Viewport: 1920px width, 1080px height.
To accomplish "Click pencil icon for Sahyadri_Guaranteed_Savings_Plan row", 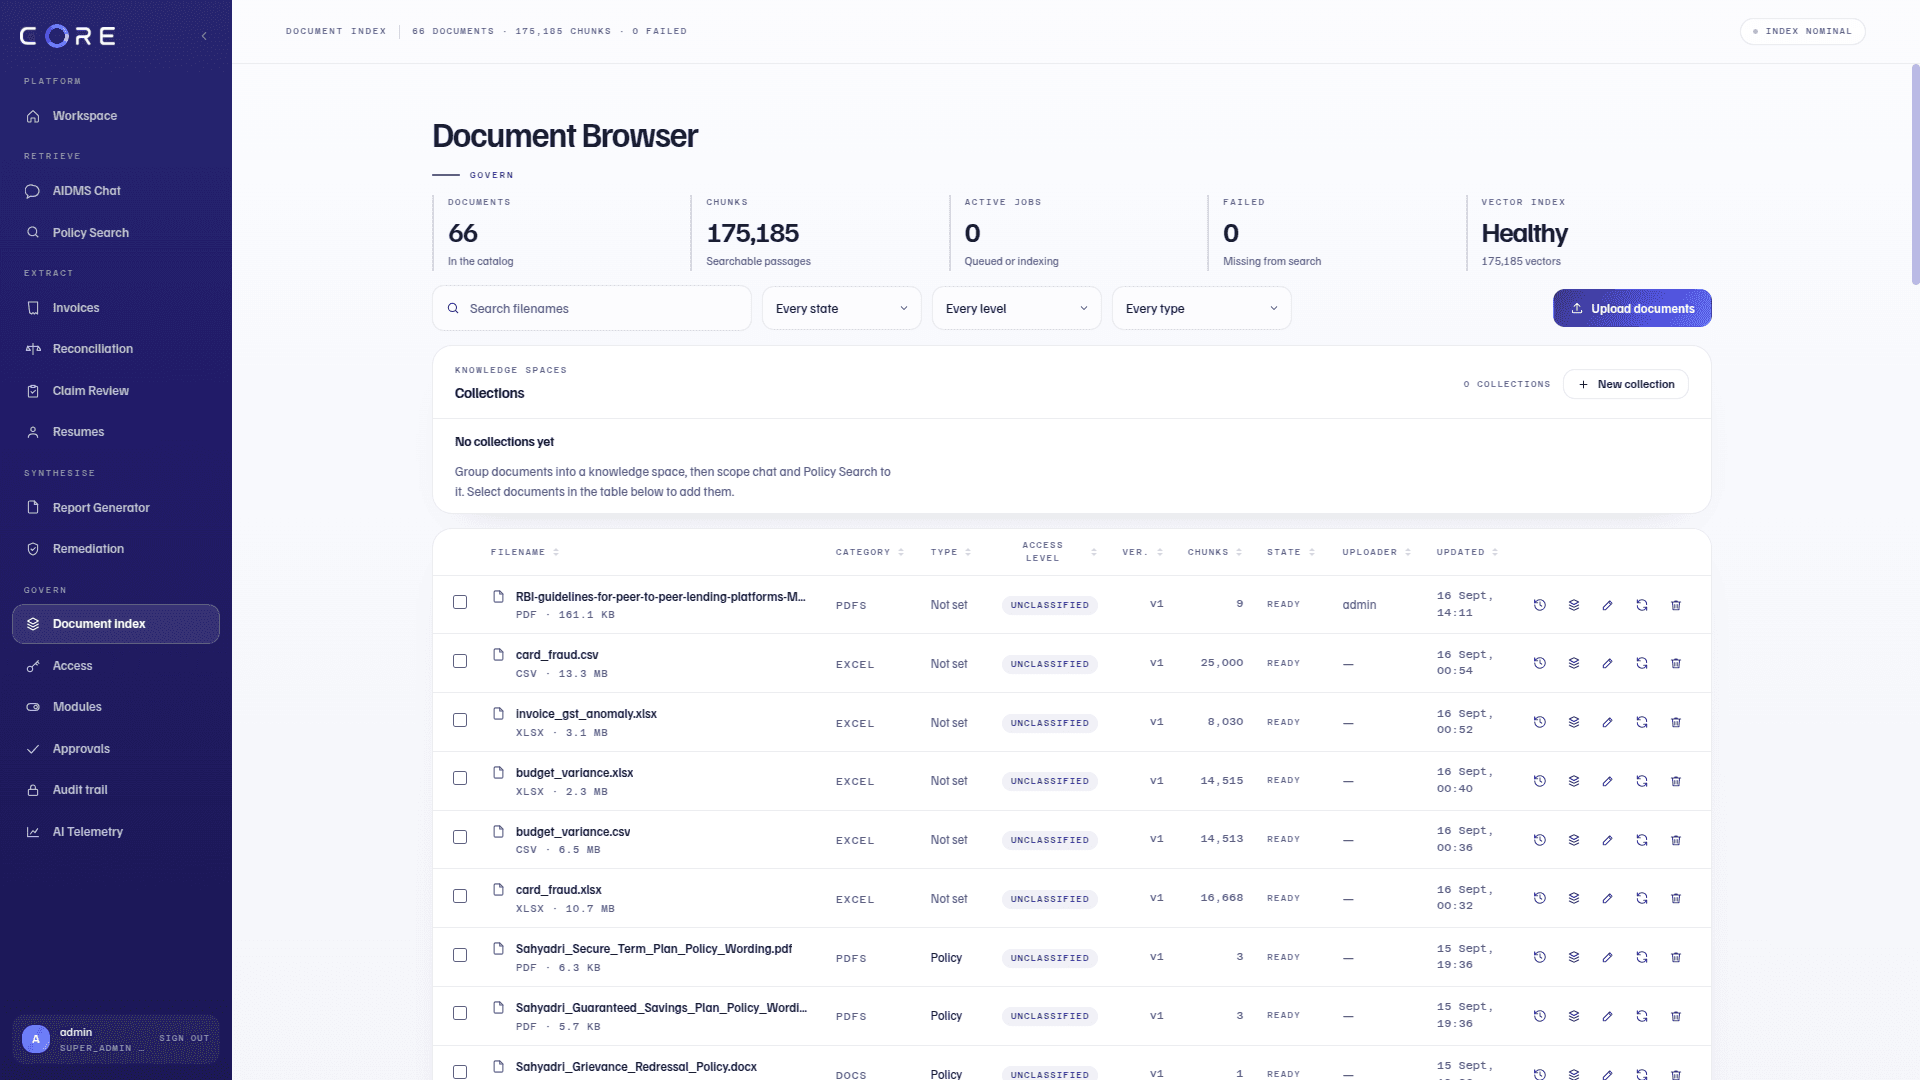I will (x=1608, y=1016).
